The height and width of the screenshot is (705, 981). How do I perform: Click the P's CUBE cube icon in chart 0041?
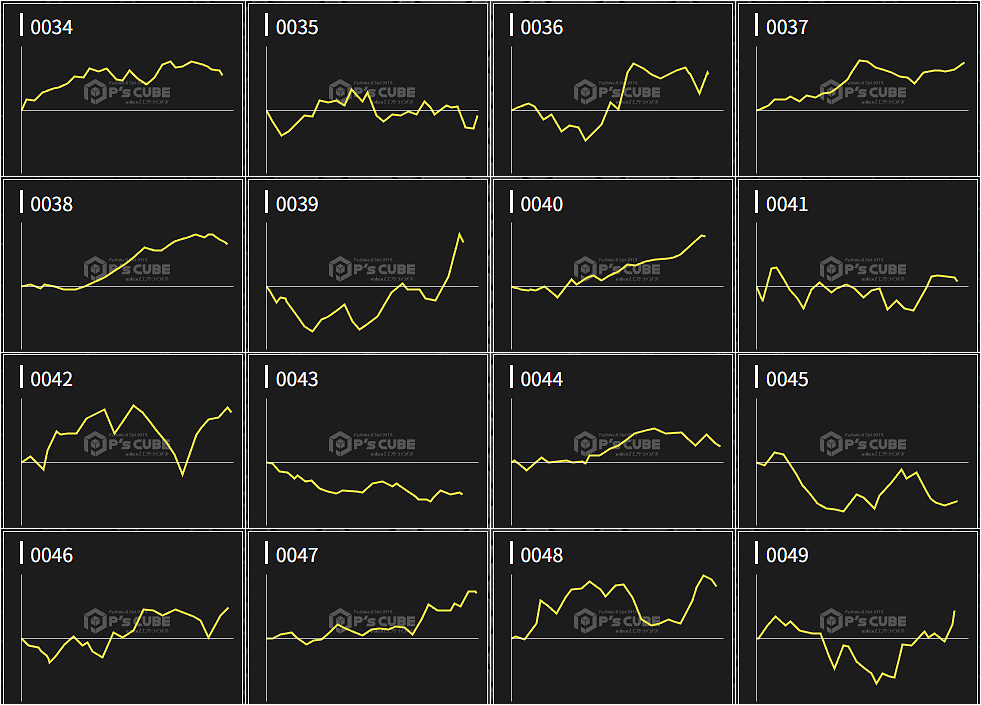coord(831,268)
